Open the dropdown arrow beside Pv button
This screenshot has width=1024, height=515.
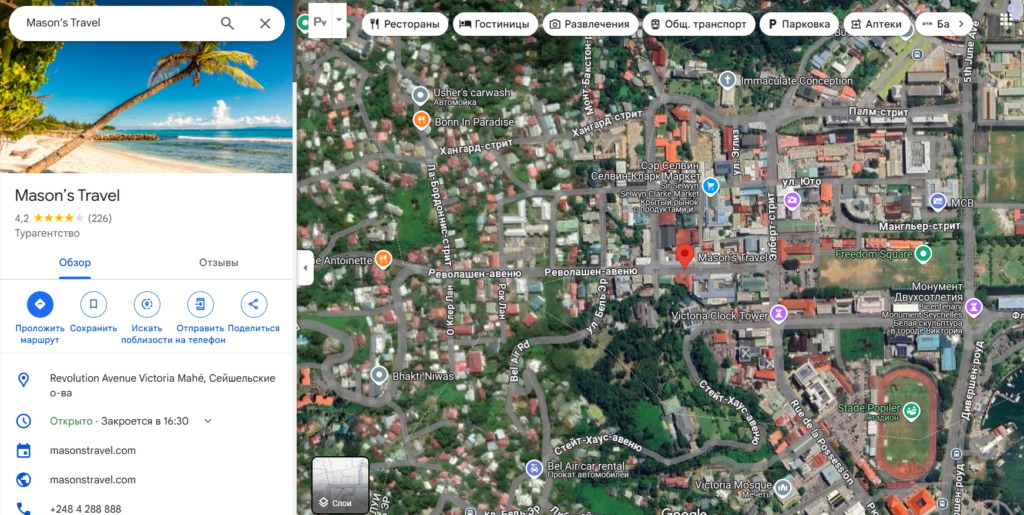[x=339, y=20]
